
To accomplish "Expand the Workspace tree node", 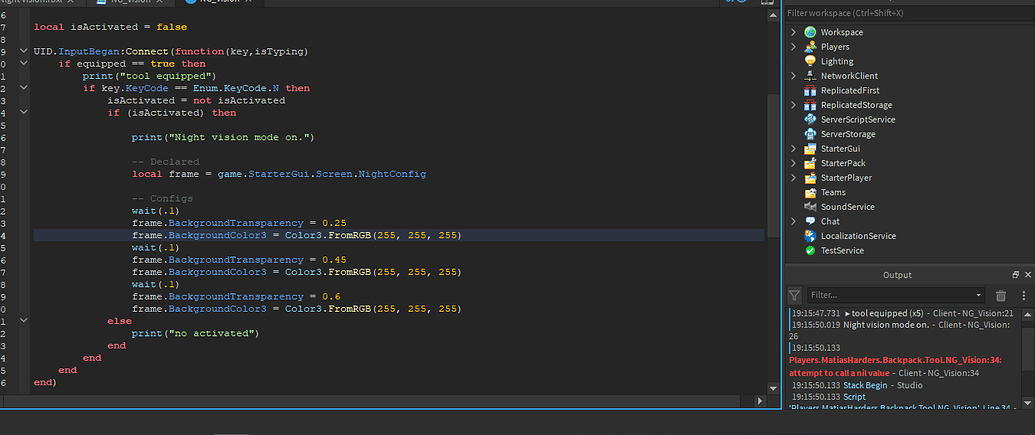I will click(x=793, y=32).
